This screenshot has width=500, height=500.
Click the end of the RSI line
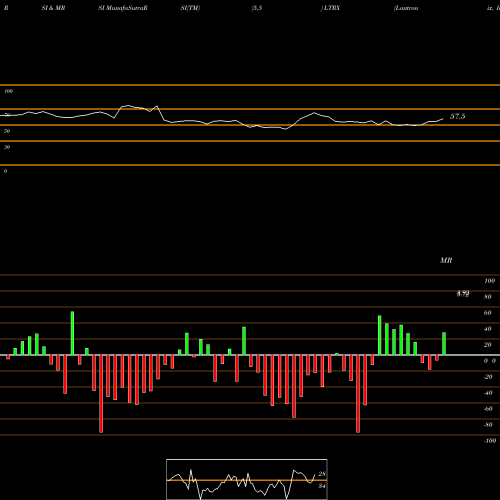point(443,118)
